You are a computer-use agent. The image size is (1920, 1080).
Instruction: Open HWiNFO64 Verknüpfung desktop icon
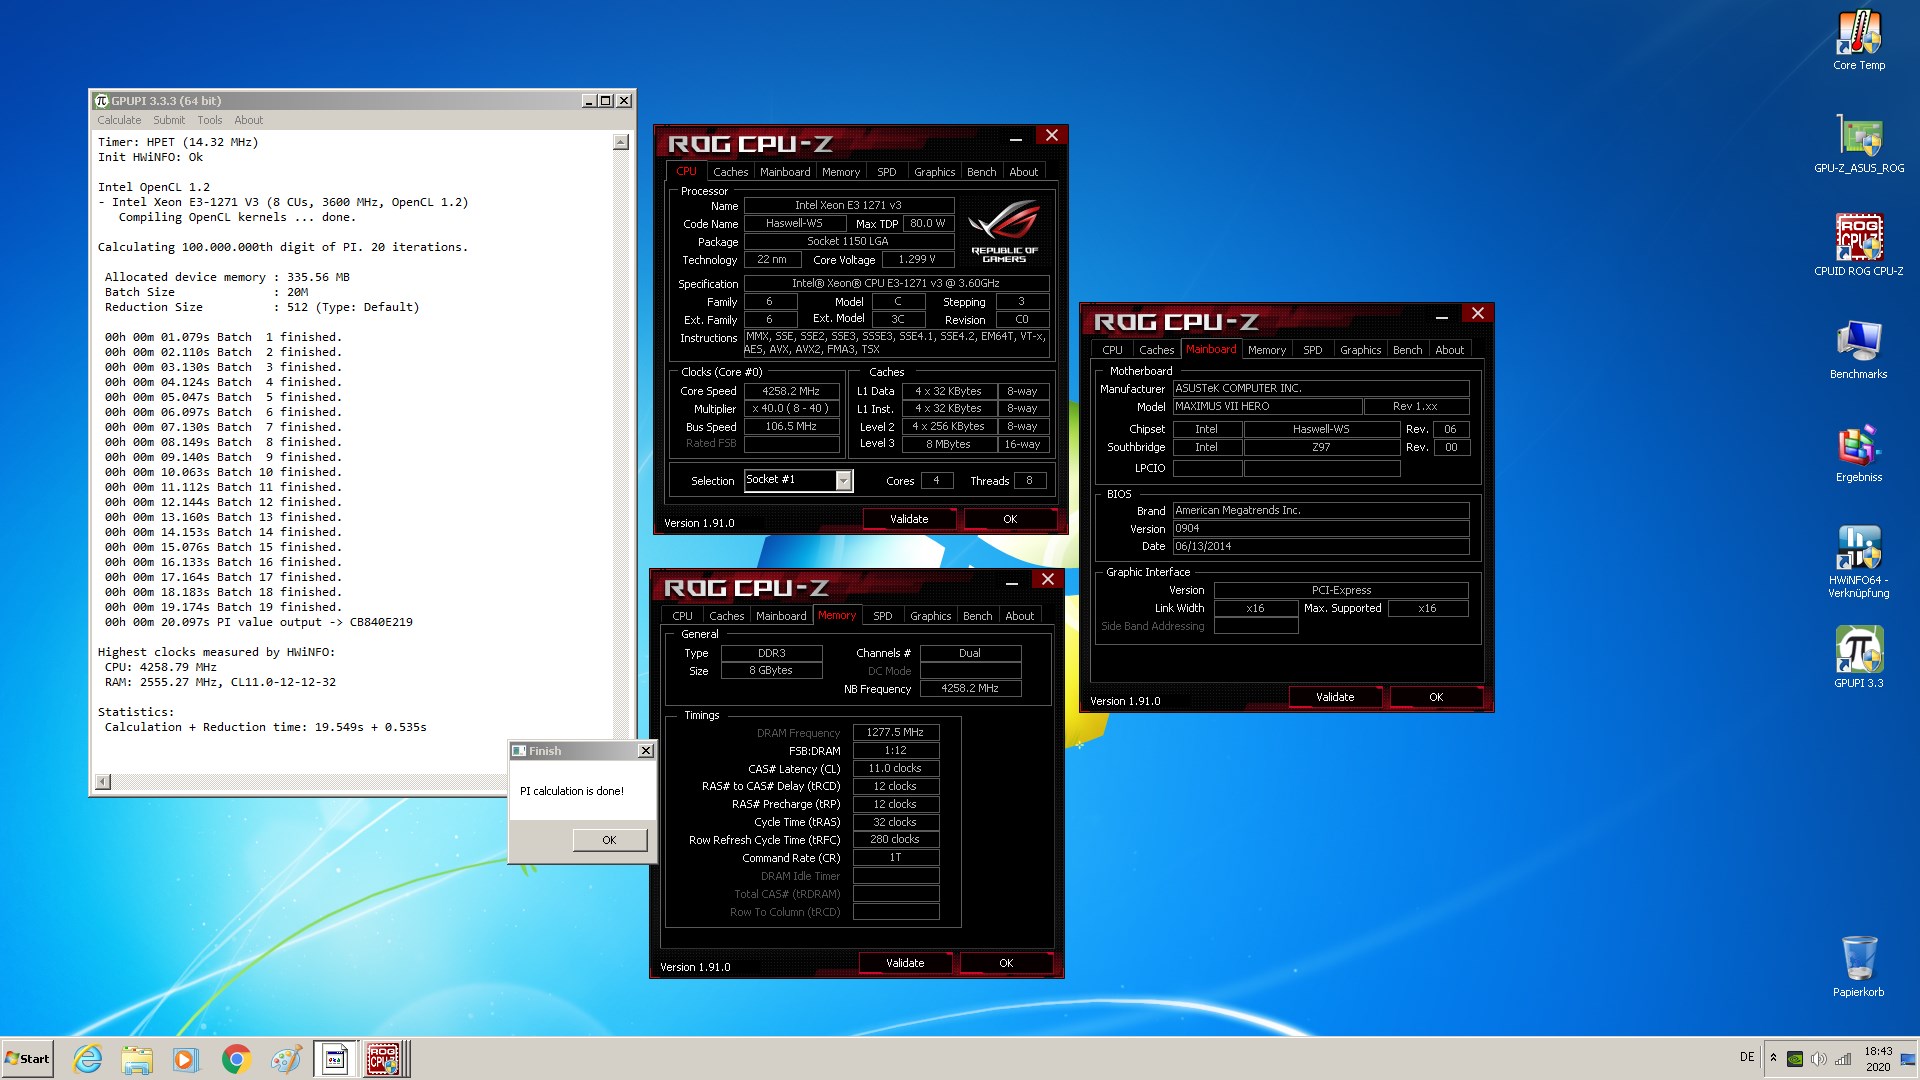[x=1859, y=561]
